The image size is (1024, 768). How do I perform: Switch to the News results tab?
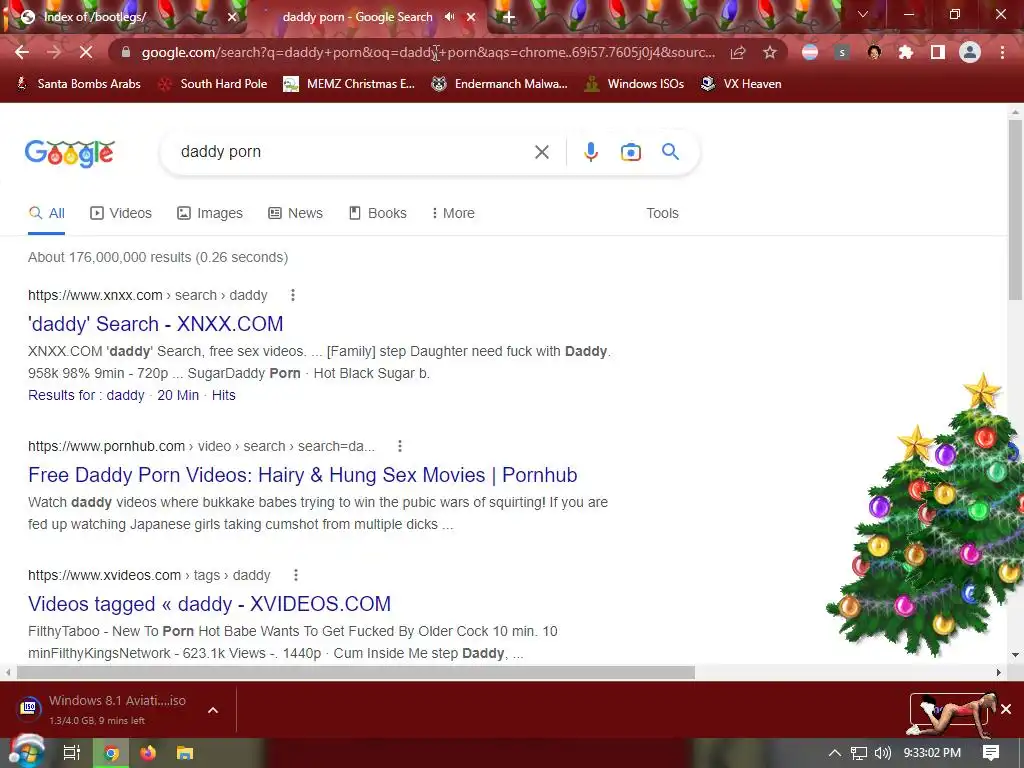coord(295,214)
